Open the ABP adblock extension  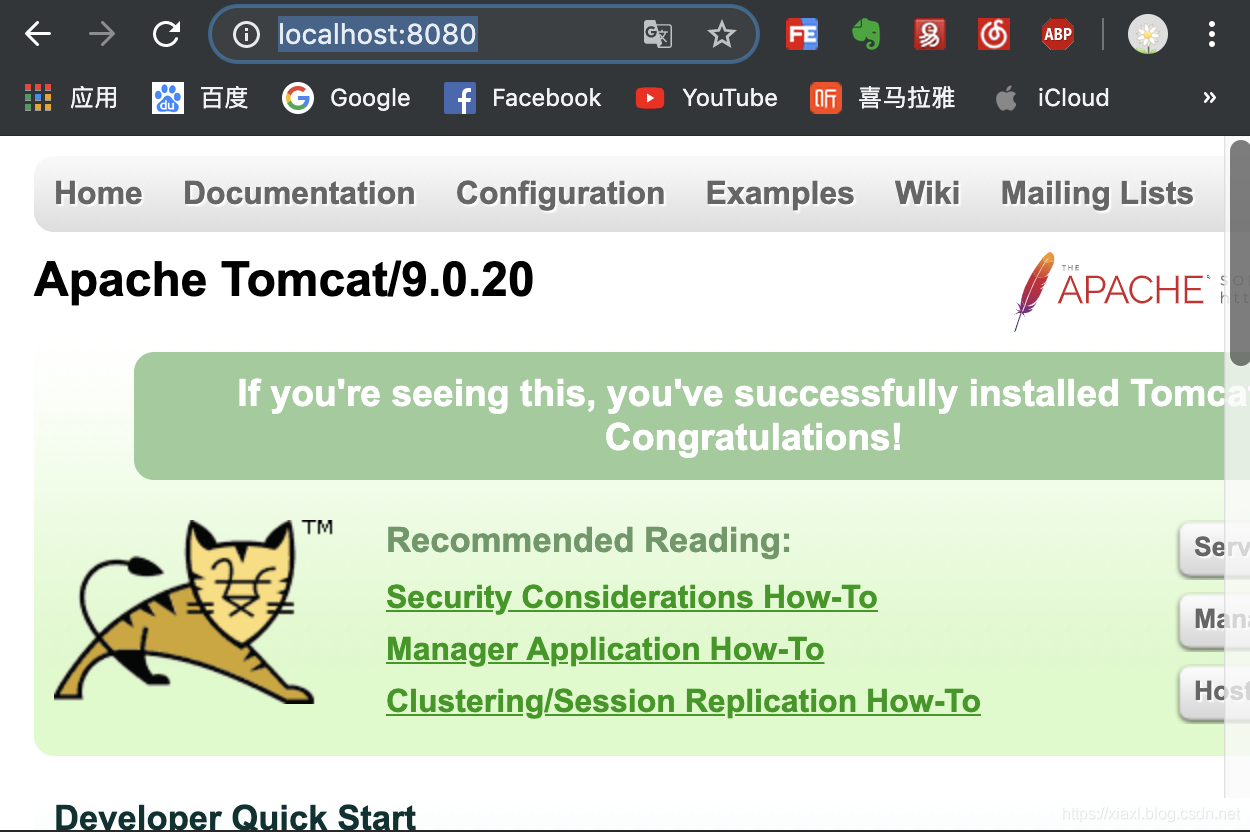[x=1057, y=35]
